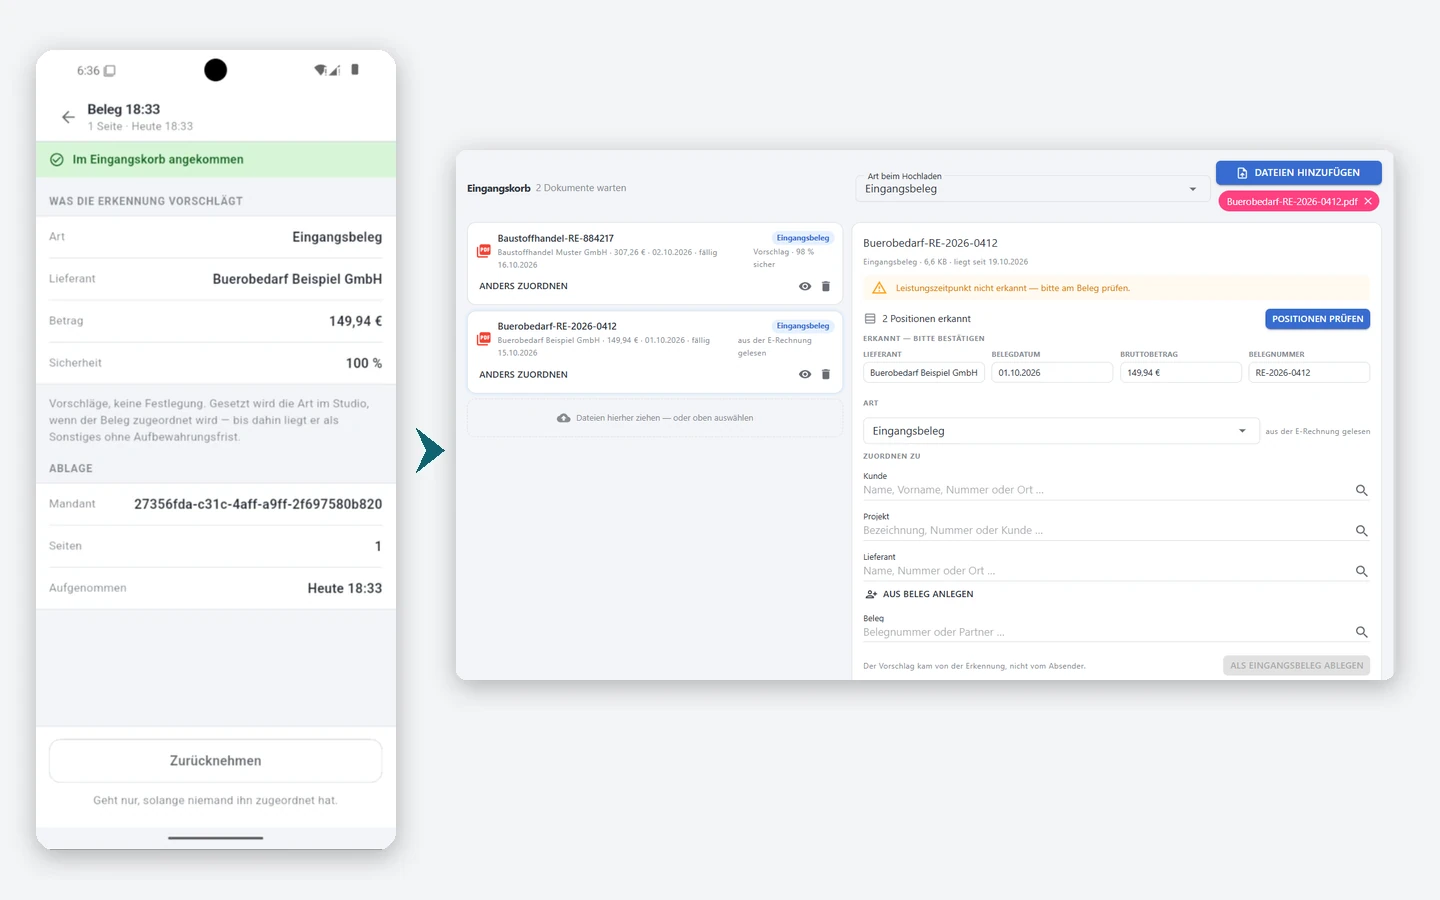The image size is (1440, 900).
Task: Tap the Mandant ID value on the phone
Action: point(258,504)
